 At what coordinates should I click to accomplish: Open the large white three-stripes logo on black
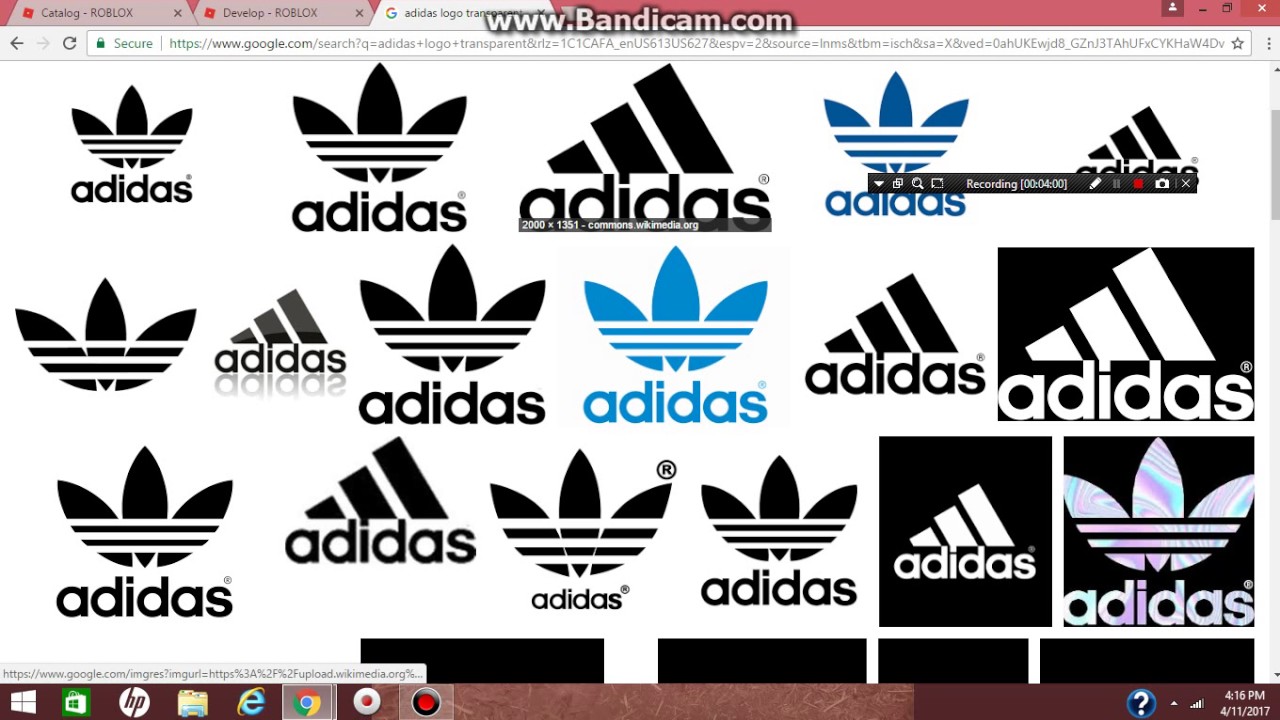(x=1125, y=334)
